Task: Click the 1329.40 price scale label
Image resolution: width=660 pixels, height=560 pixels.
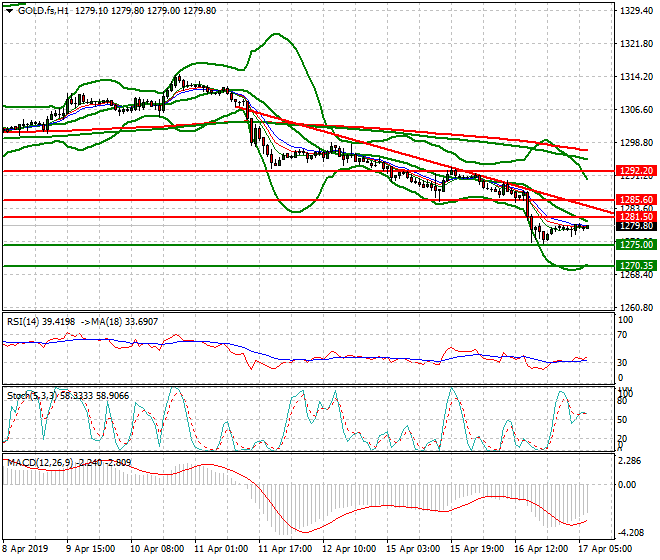Action: tap(636, 12)
